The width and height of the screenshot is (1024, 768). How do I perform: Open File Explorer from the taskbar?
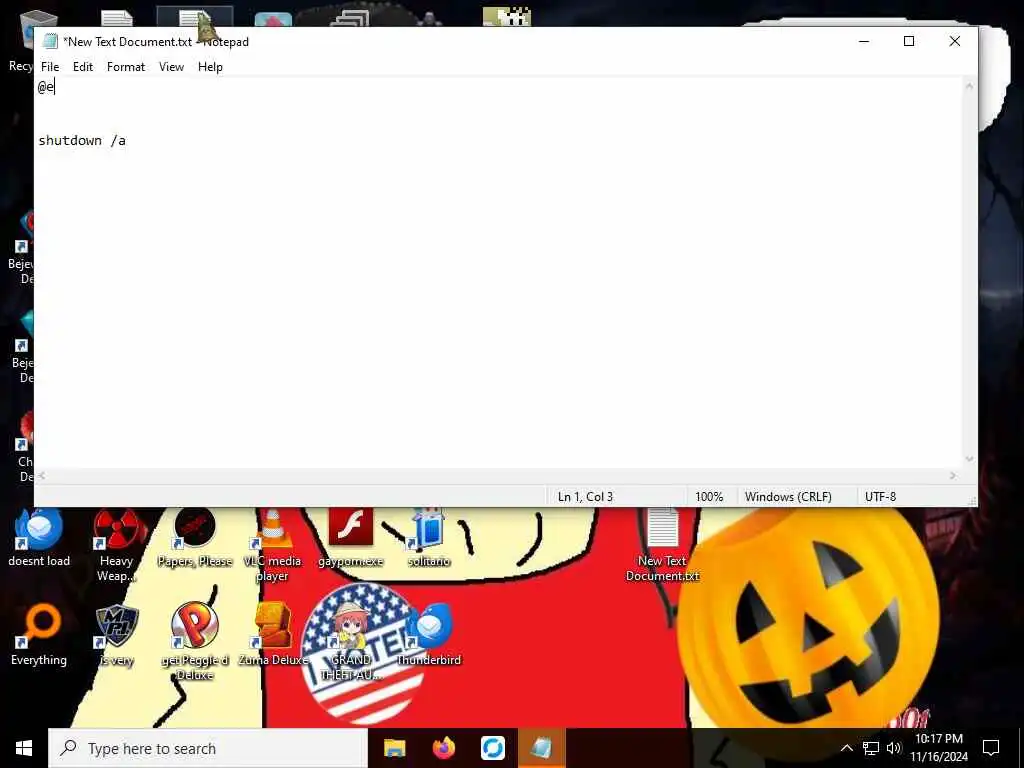coord(394,748)
